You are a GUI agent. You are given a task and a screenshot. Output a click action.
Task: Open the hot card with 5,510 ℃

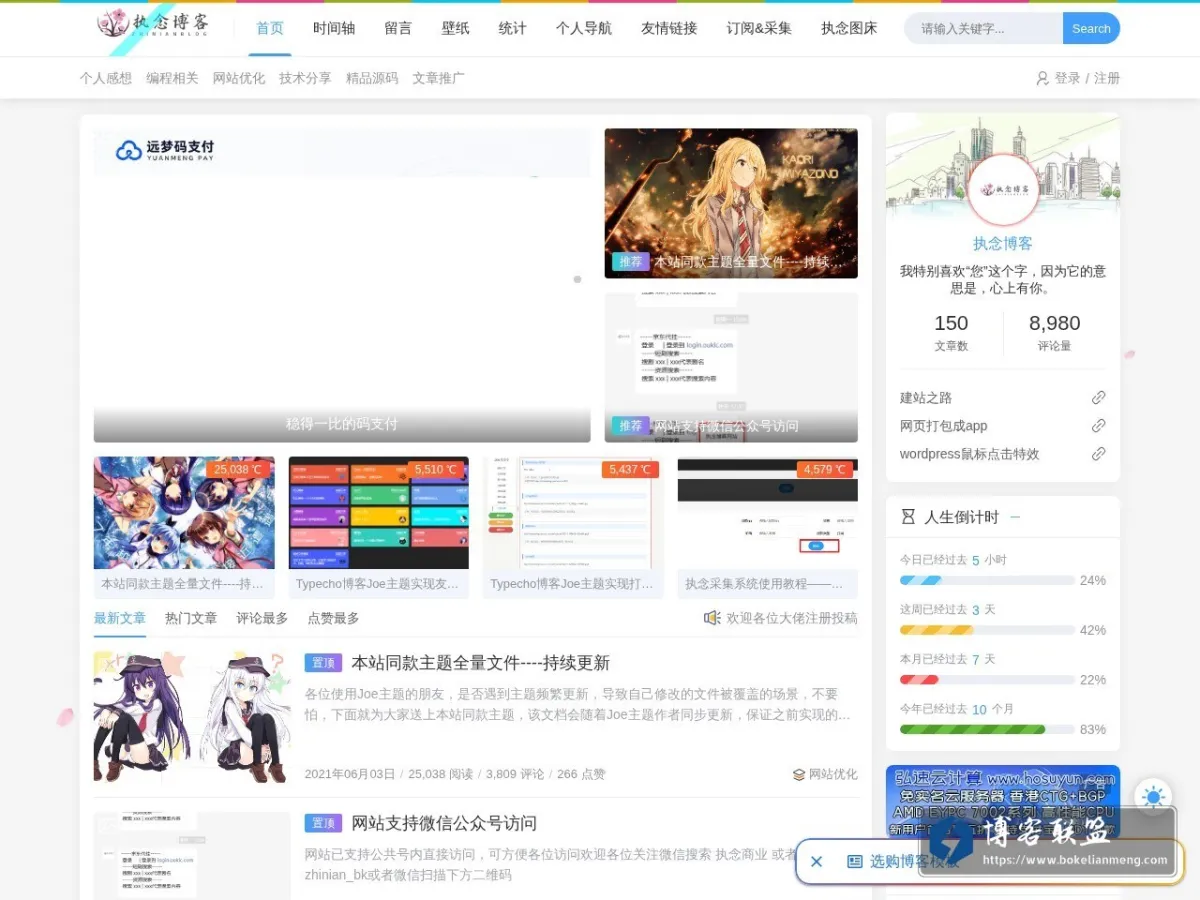[378, 528]
